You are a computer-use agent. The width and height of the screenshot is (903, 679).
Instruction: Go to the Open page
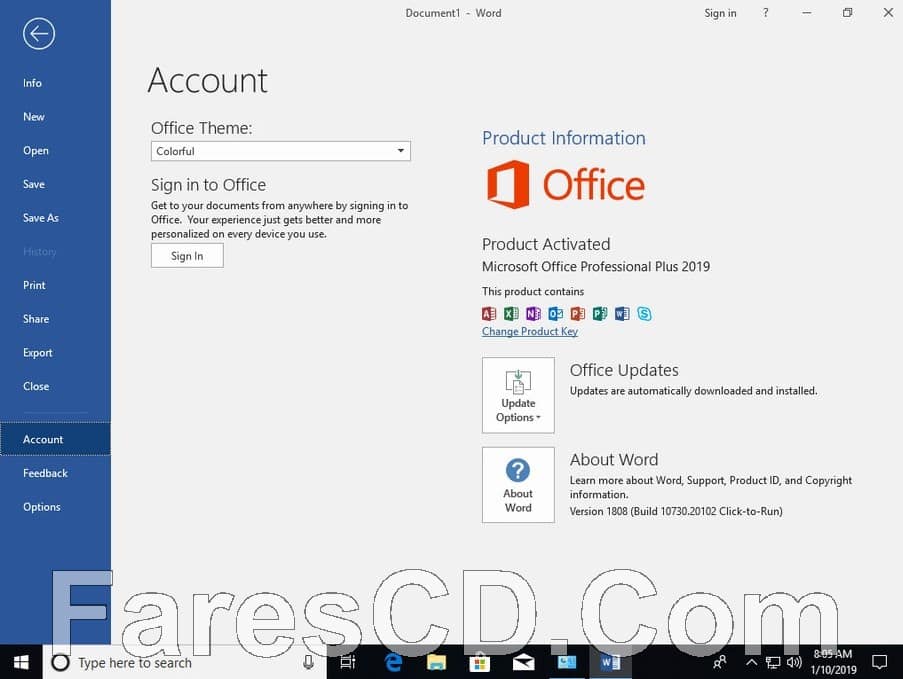[x=36, y=150]
